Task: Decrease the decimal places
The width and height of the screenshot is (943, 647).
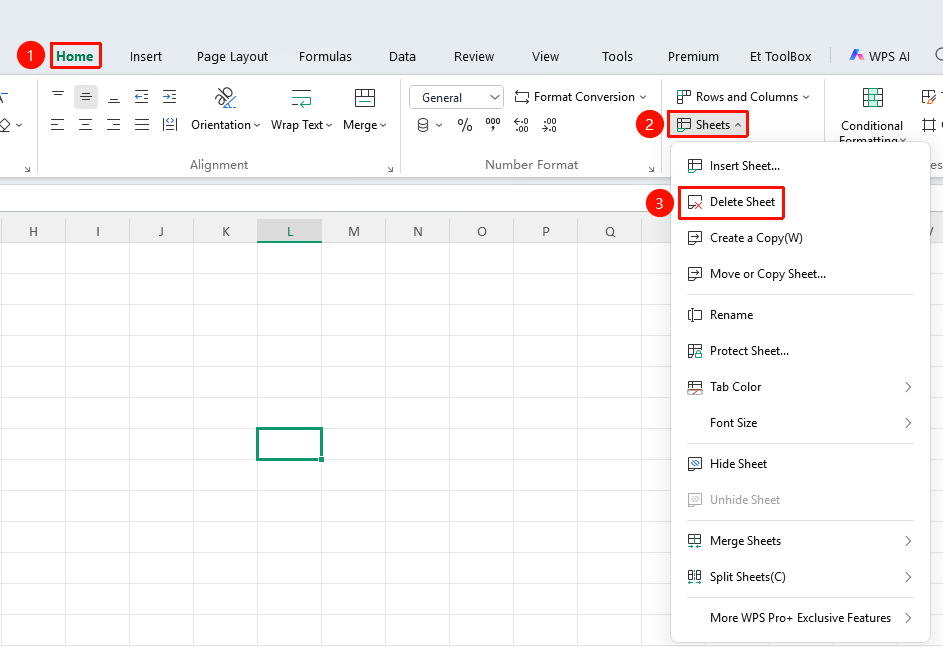Action: 549,125
